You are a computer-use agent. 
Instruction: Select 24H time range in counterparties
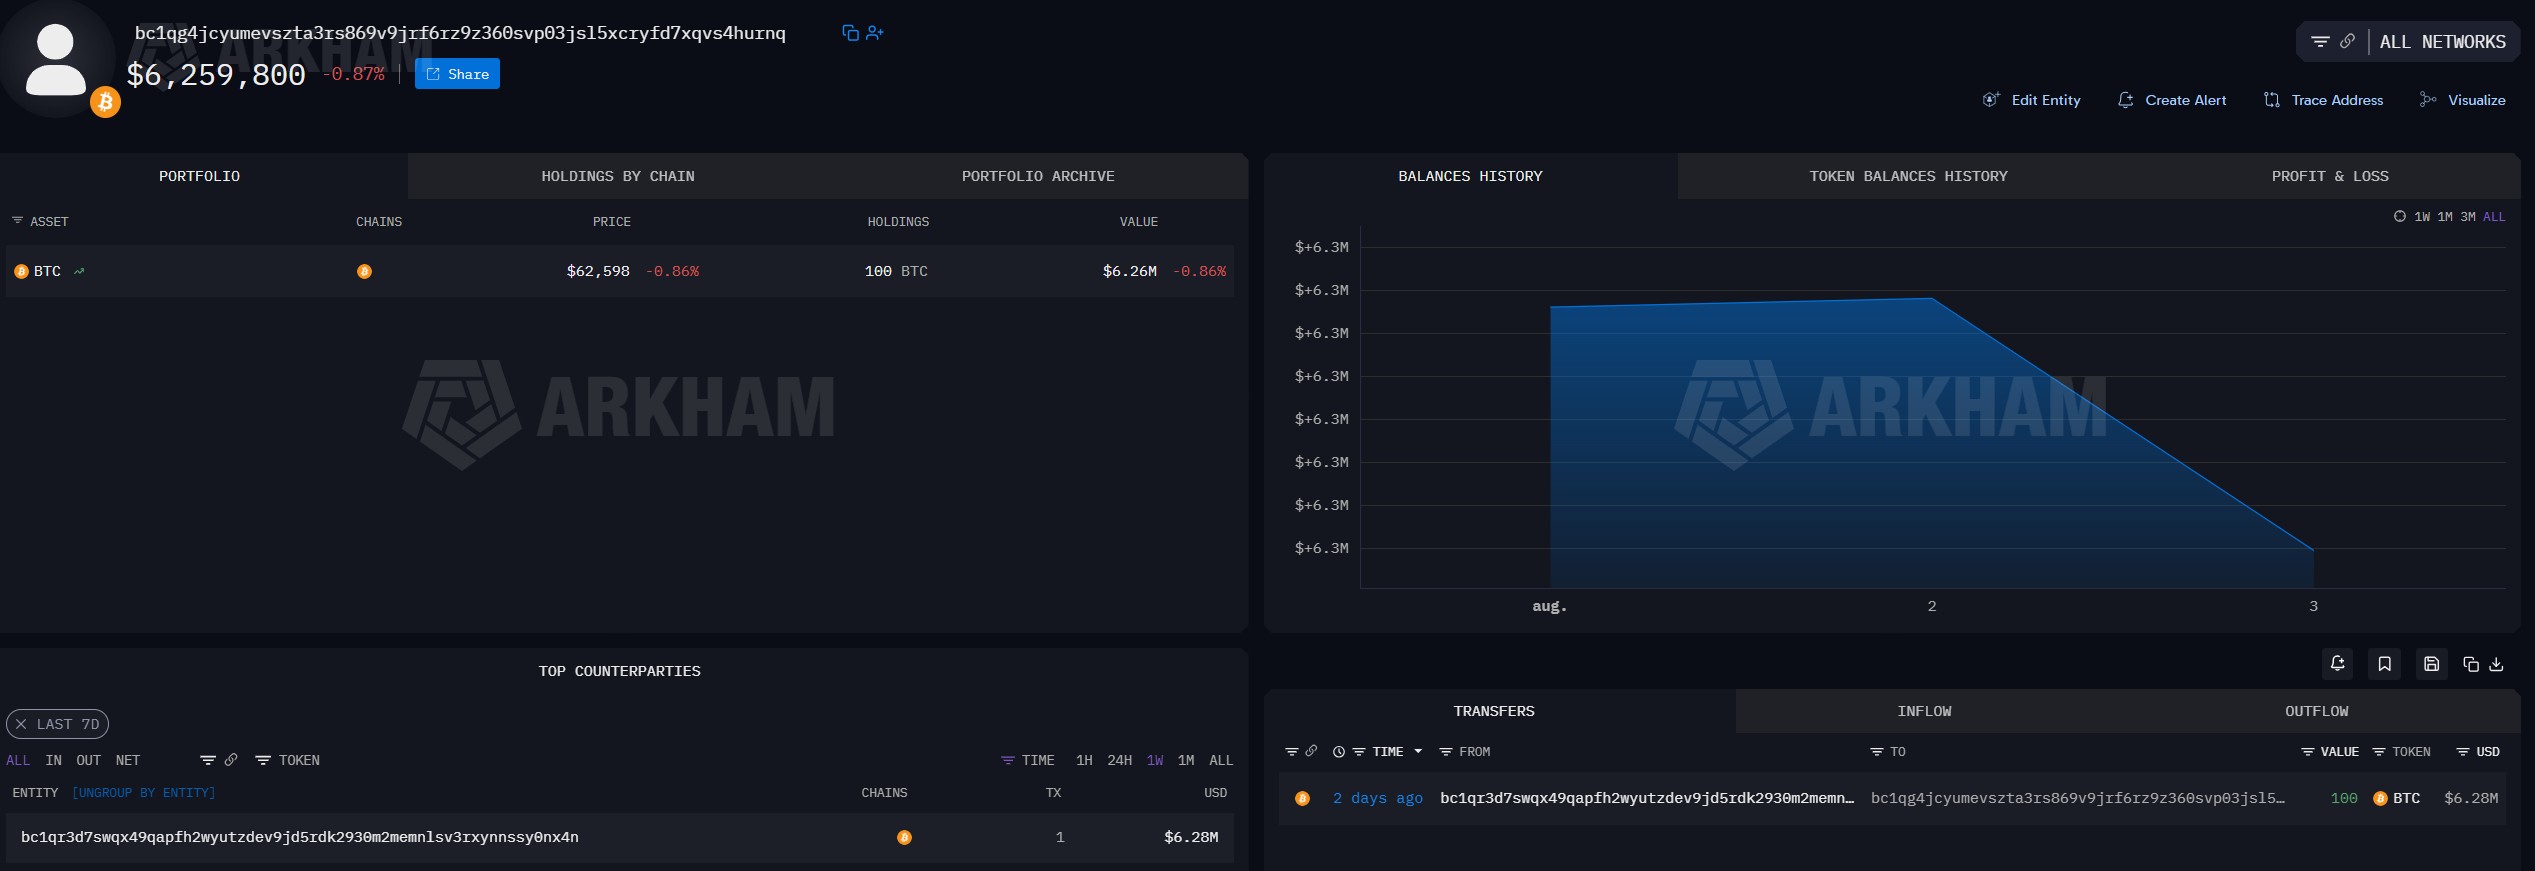[1120, 760]
